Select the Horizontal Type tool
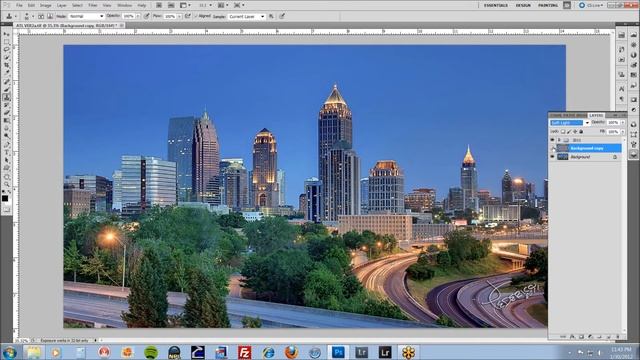 (x=7, y=153)
